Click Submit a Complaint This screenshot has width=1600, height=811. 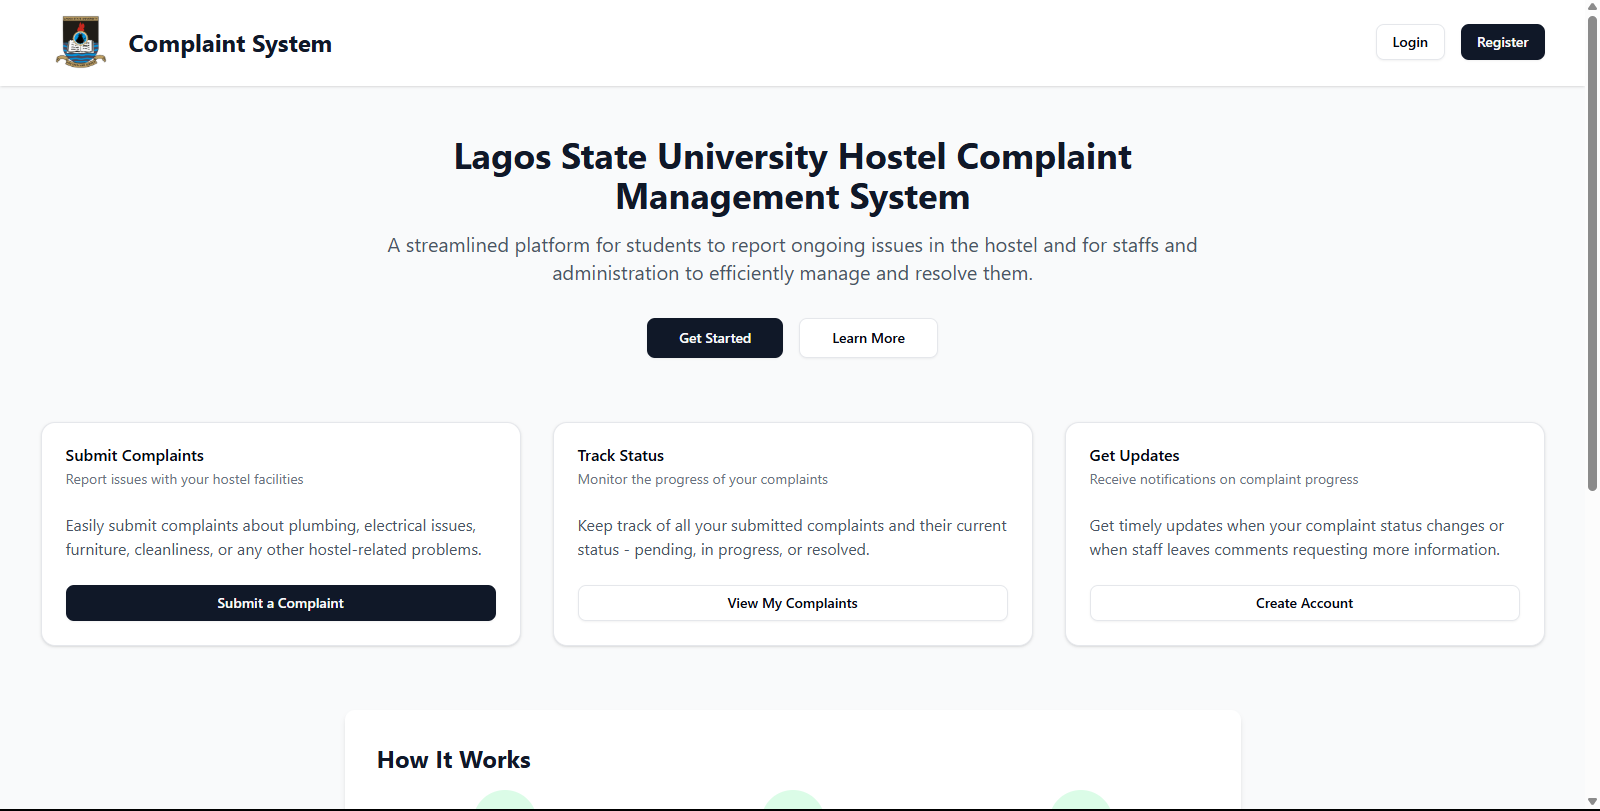coord(280,603)
